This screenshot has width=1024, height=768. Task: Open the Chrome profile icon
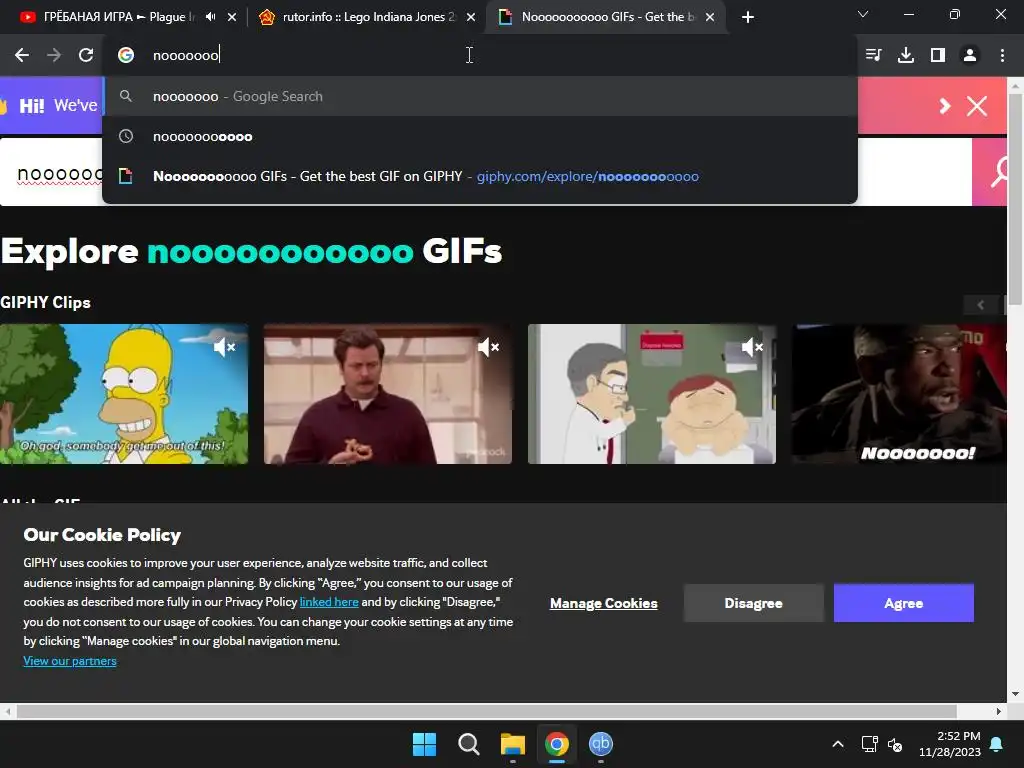pyautogui.click(x=970, y=56)
